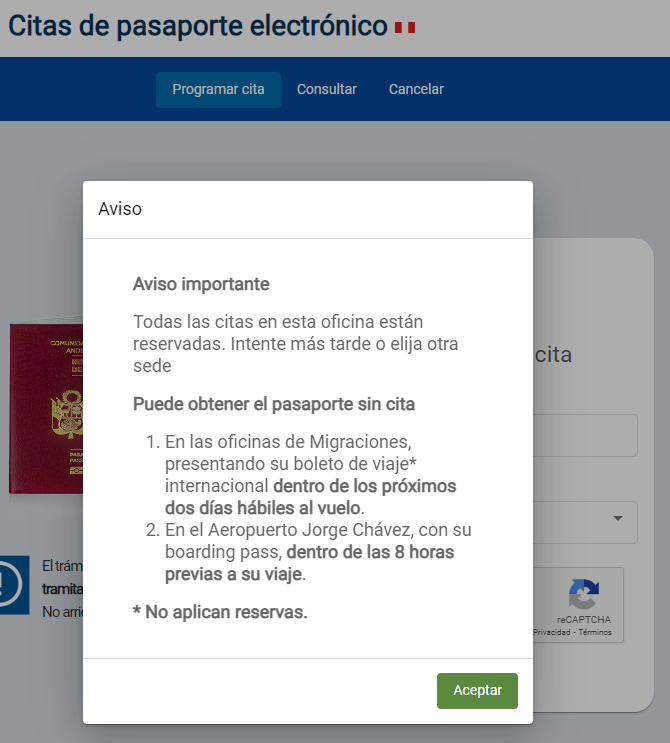
Task: Open the Programar cita tab
Action: (218, 90)
